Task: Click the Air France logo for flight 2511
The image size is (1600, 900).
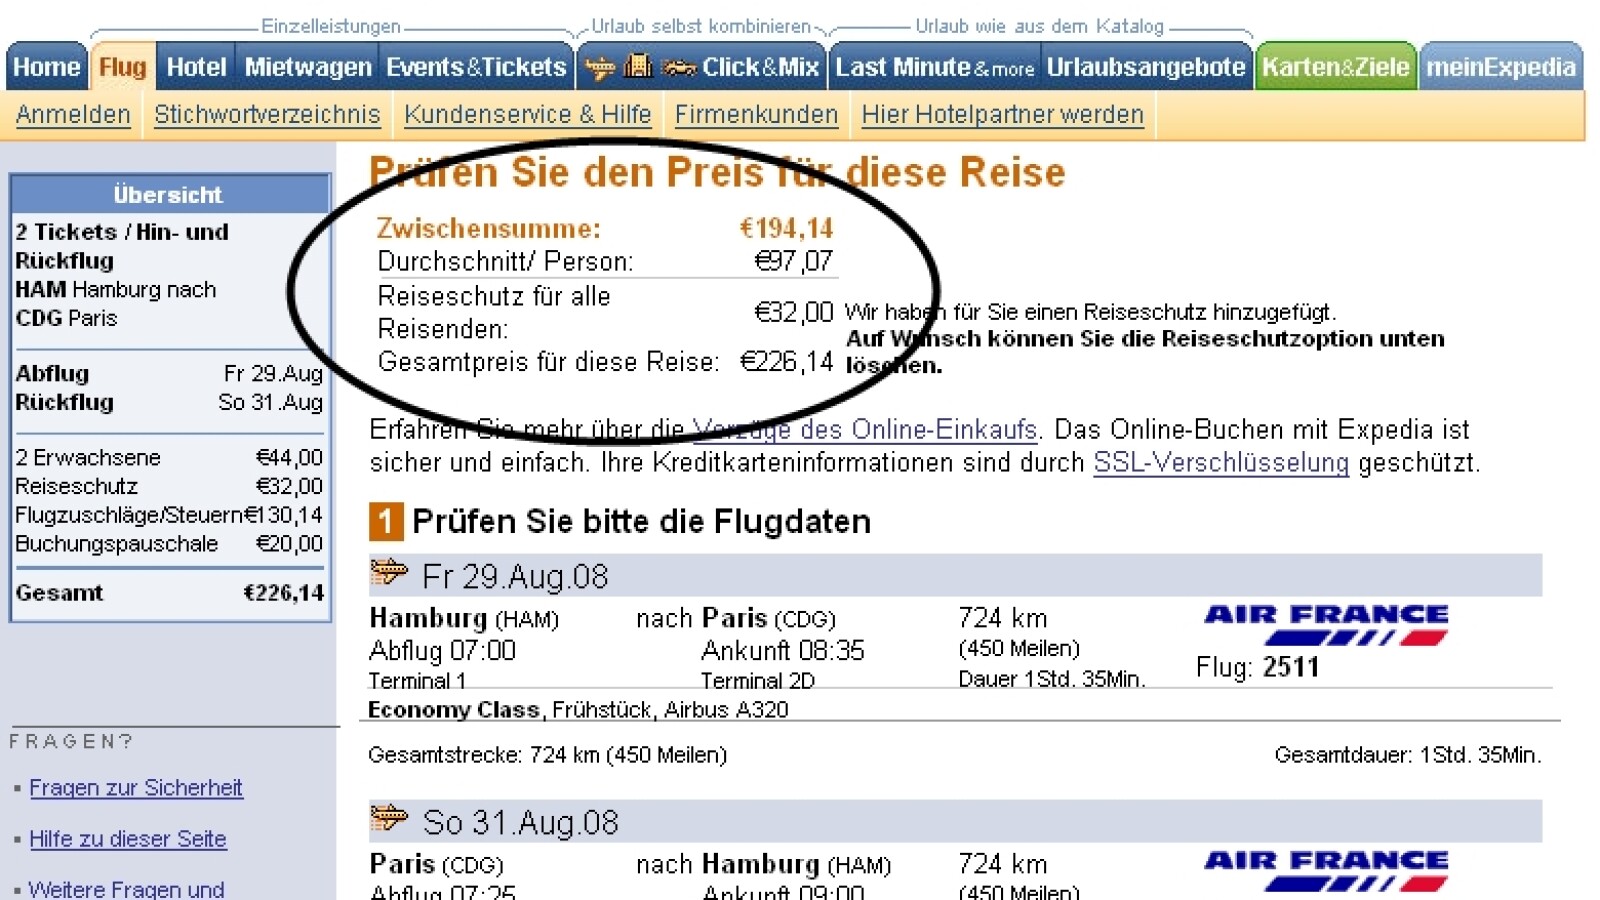Action: 1326,625
